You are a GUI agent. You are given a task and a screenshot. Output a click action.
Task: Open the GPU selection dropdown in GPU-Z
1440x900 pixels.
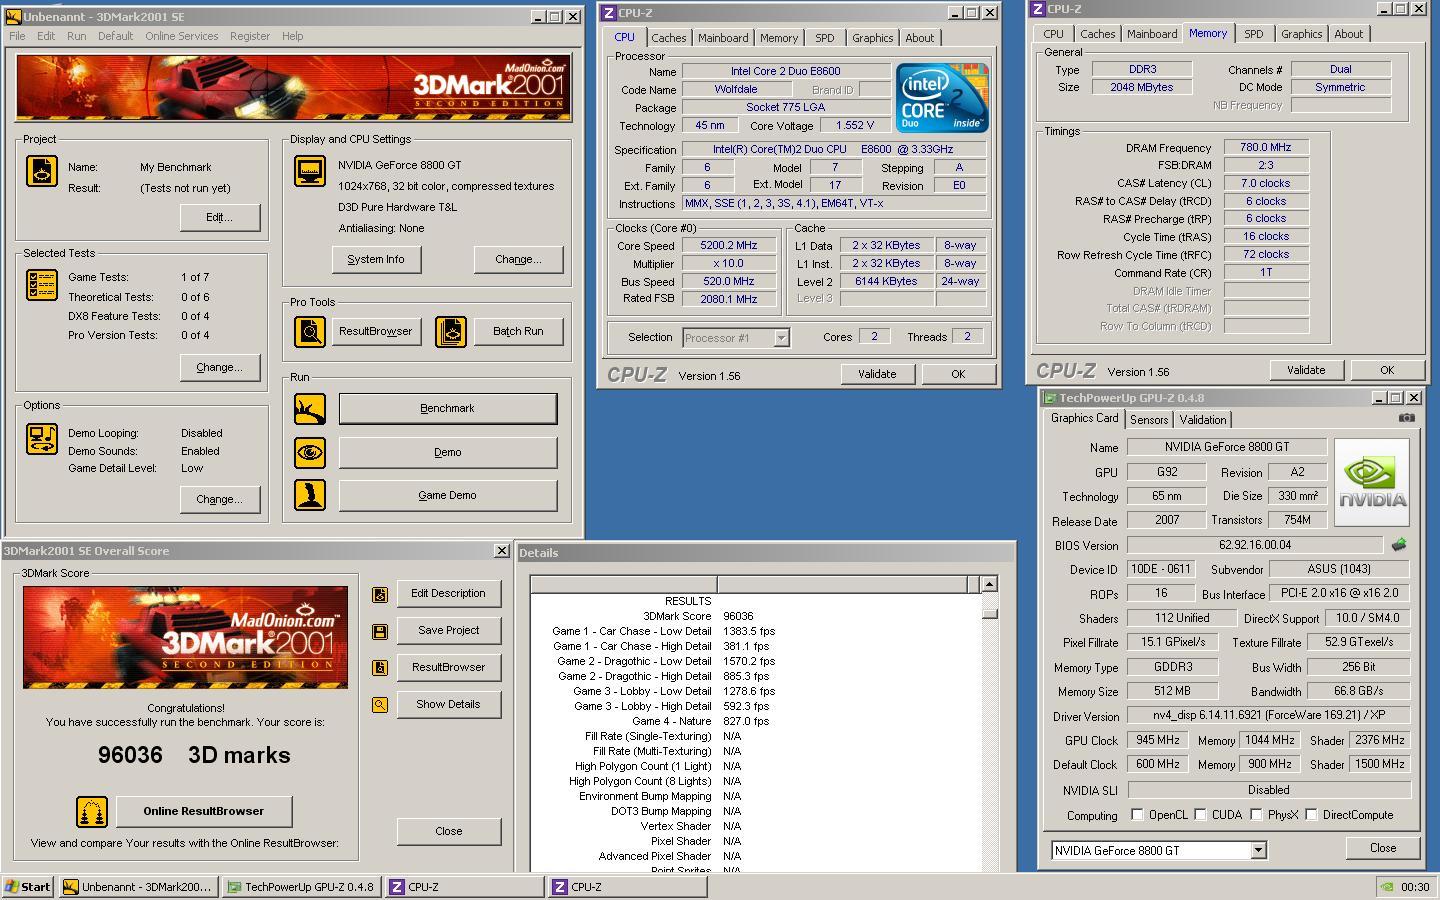coord(1258,851)
